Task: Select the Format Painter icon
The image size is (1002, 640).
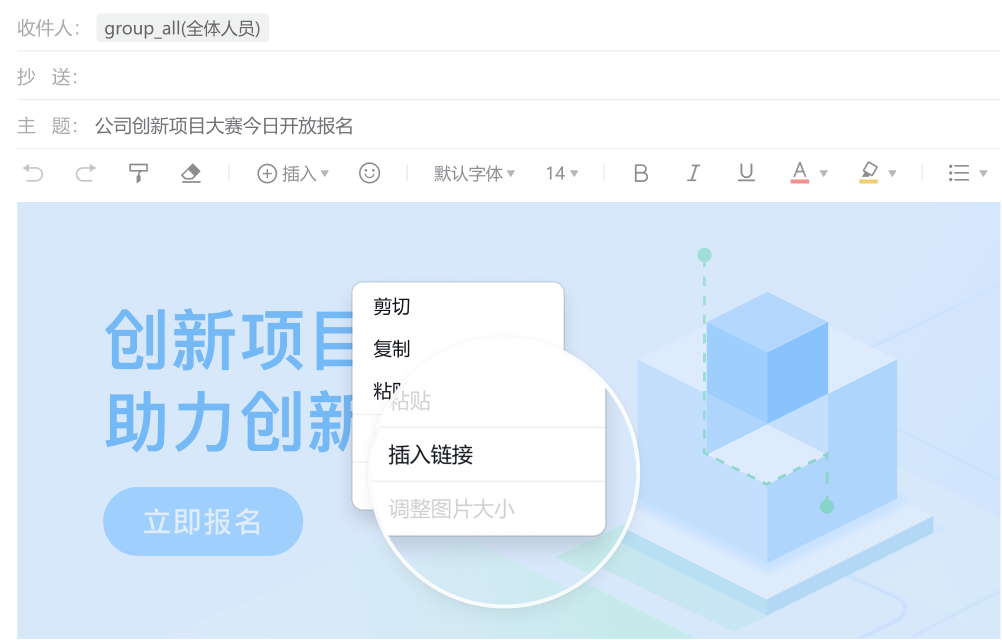Action: 138,172
